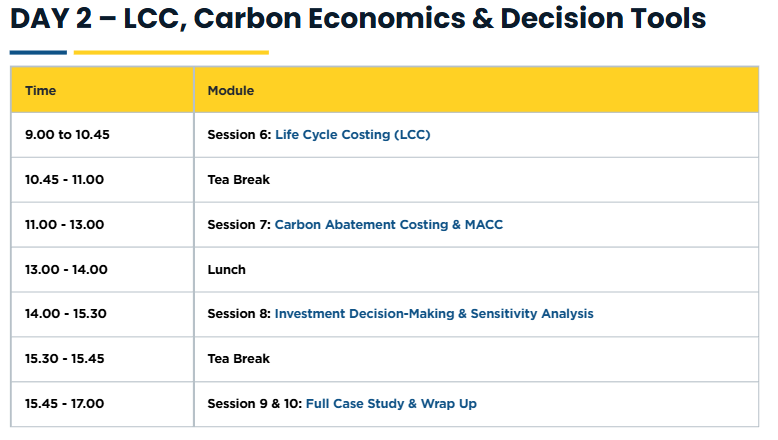The width and height of the screenshot is (778, 440).
Task: Click the morning Tea Break entry
Action: (x=238, y=180)
